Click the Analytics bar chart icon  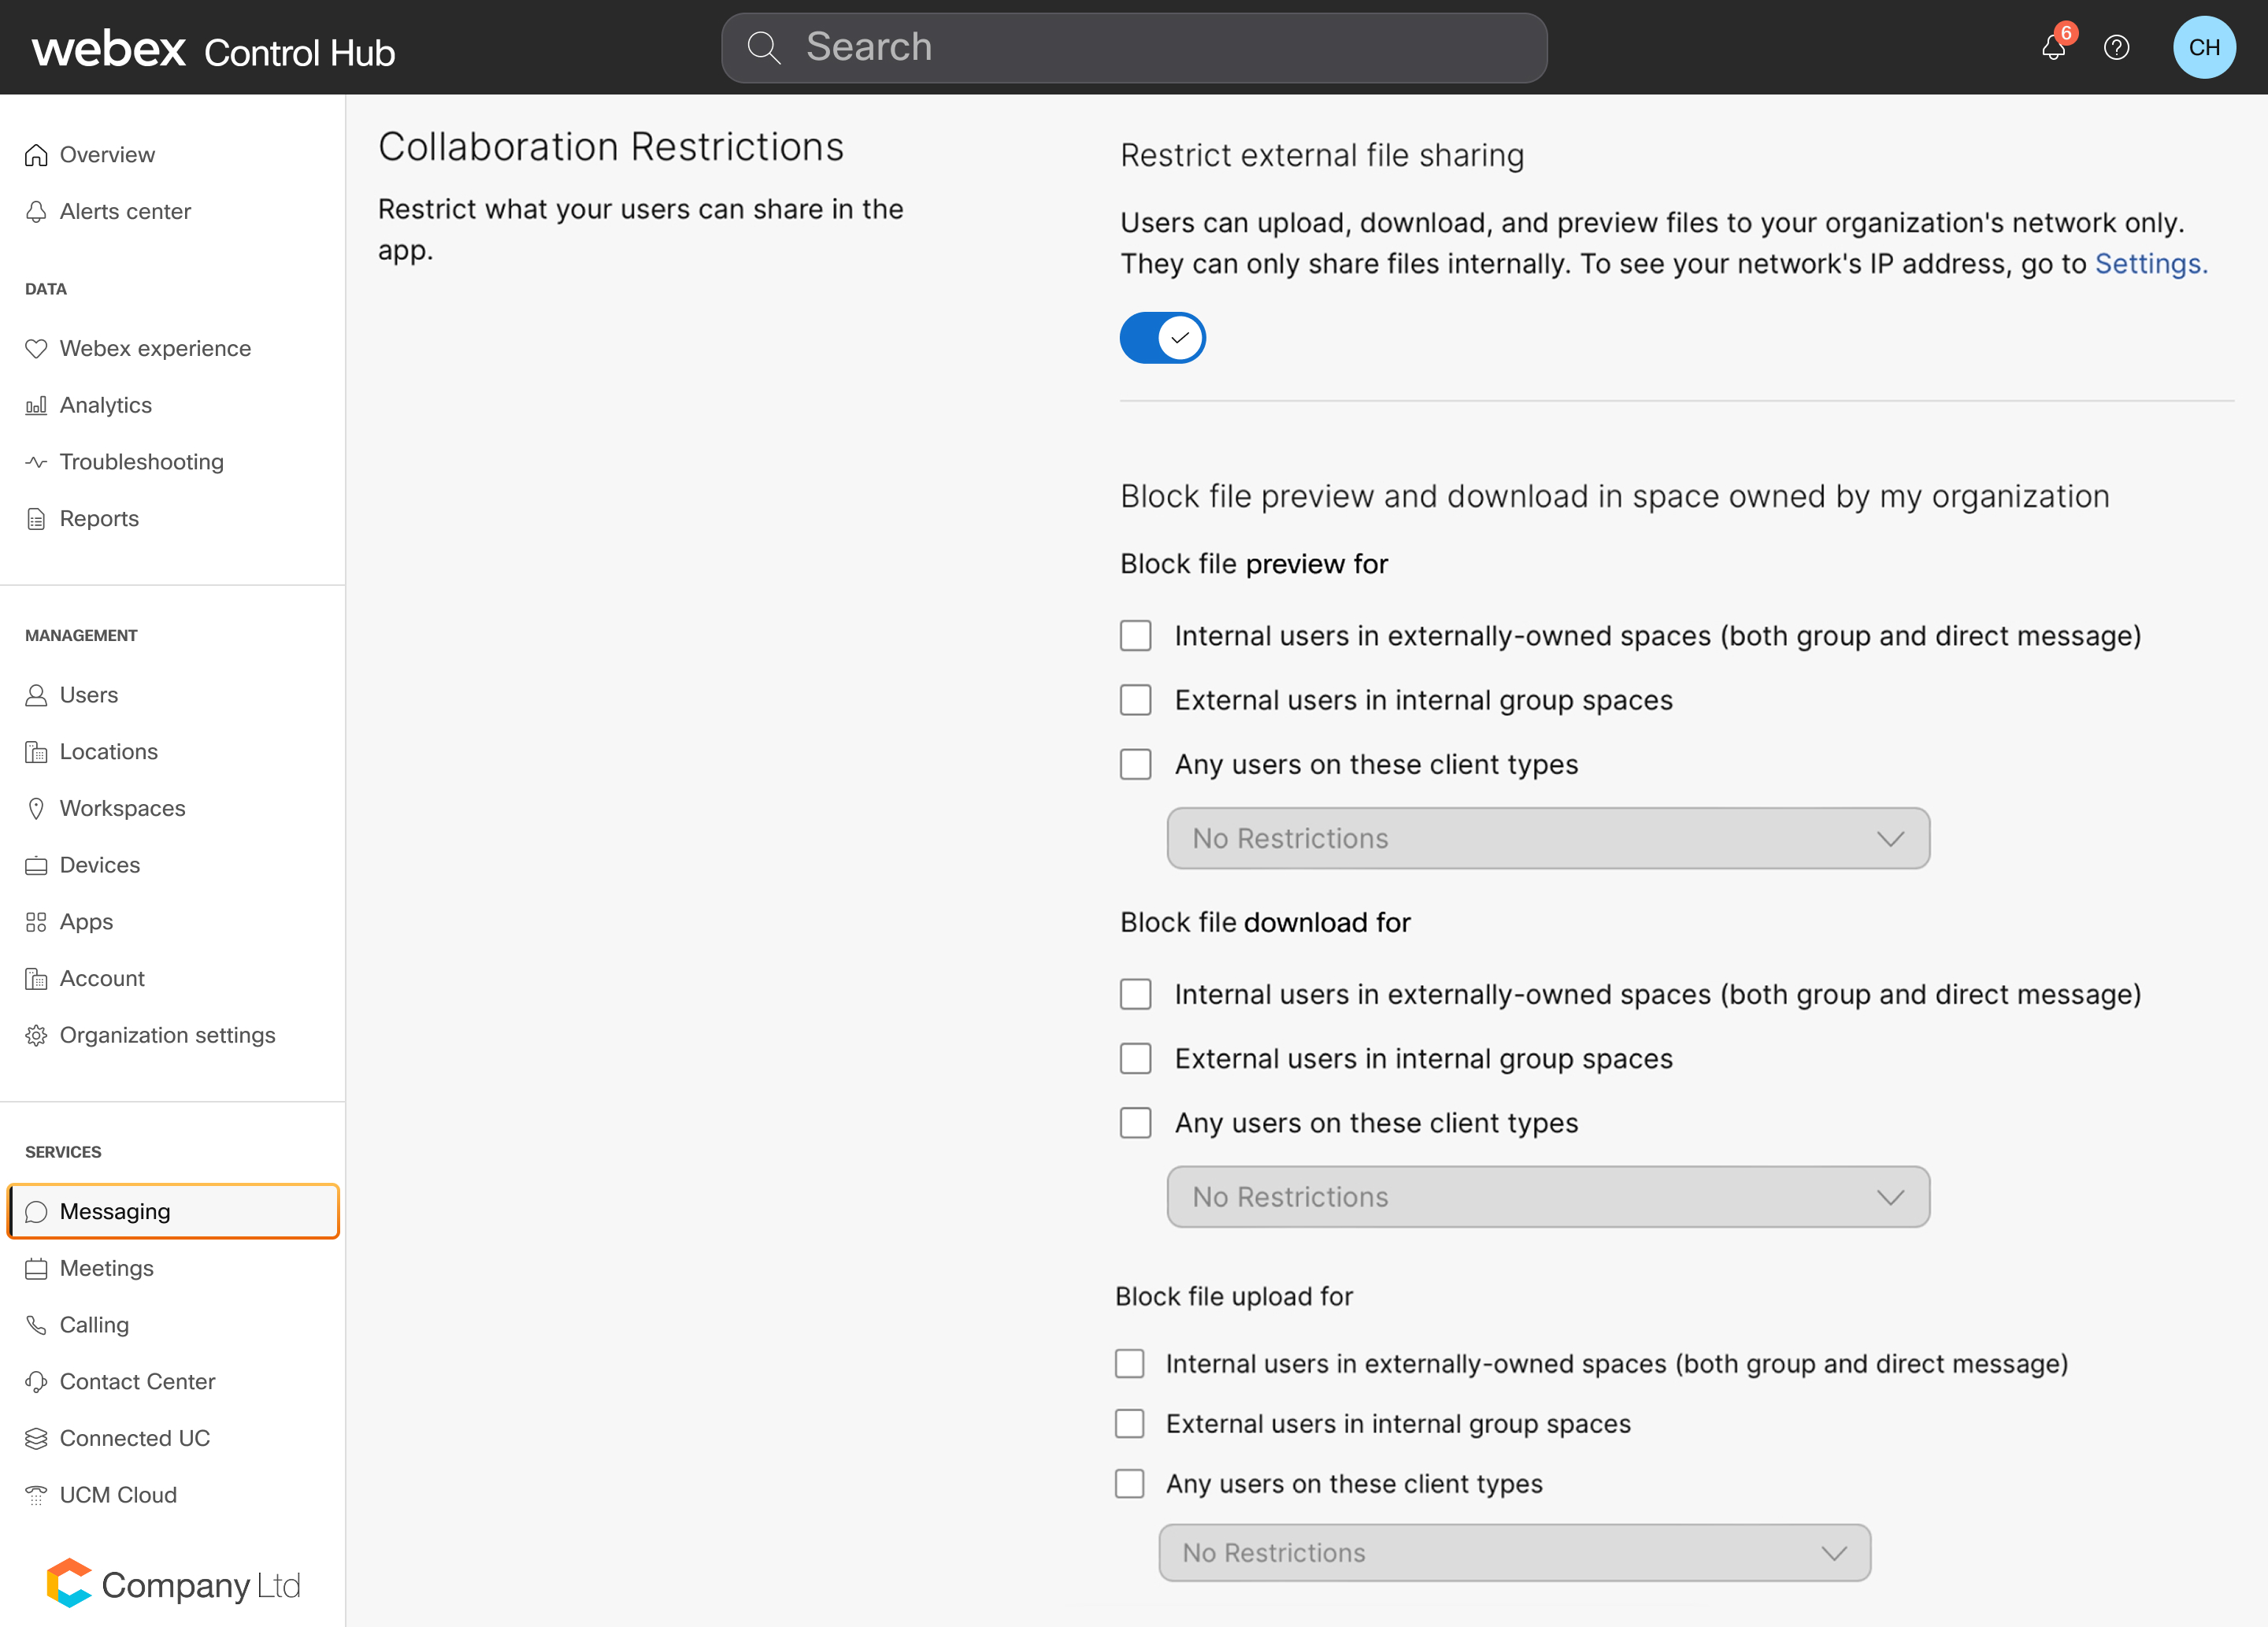36,406
